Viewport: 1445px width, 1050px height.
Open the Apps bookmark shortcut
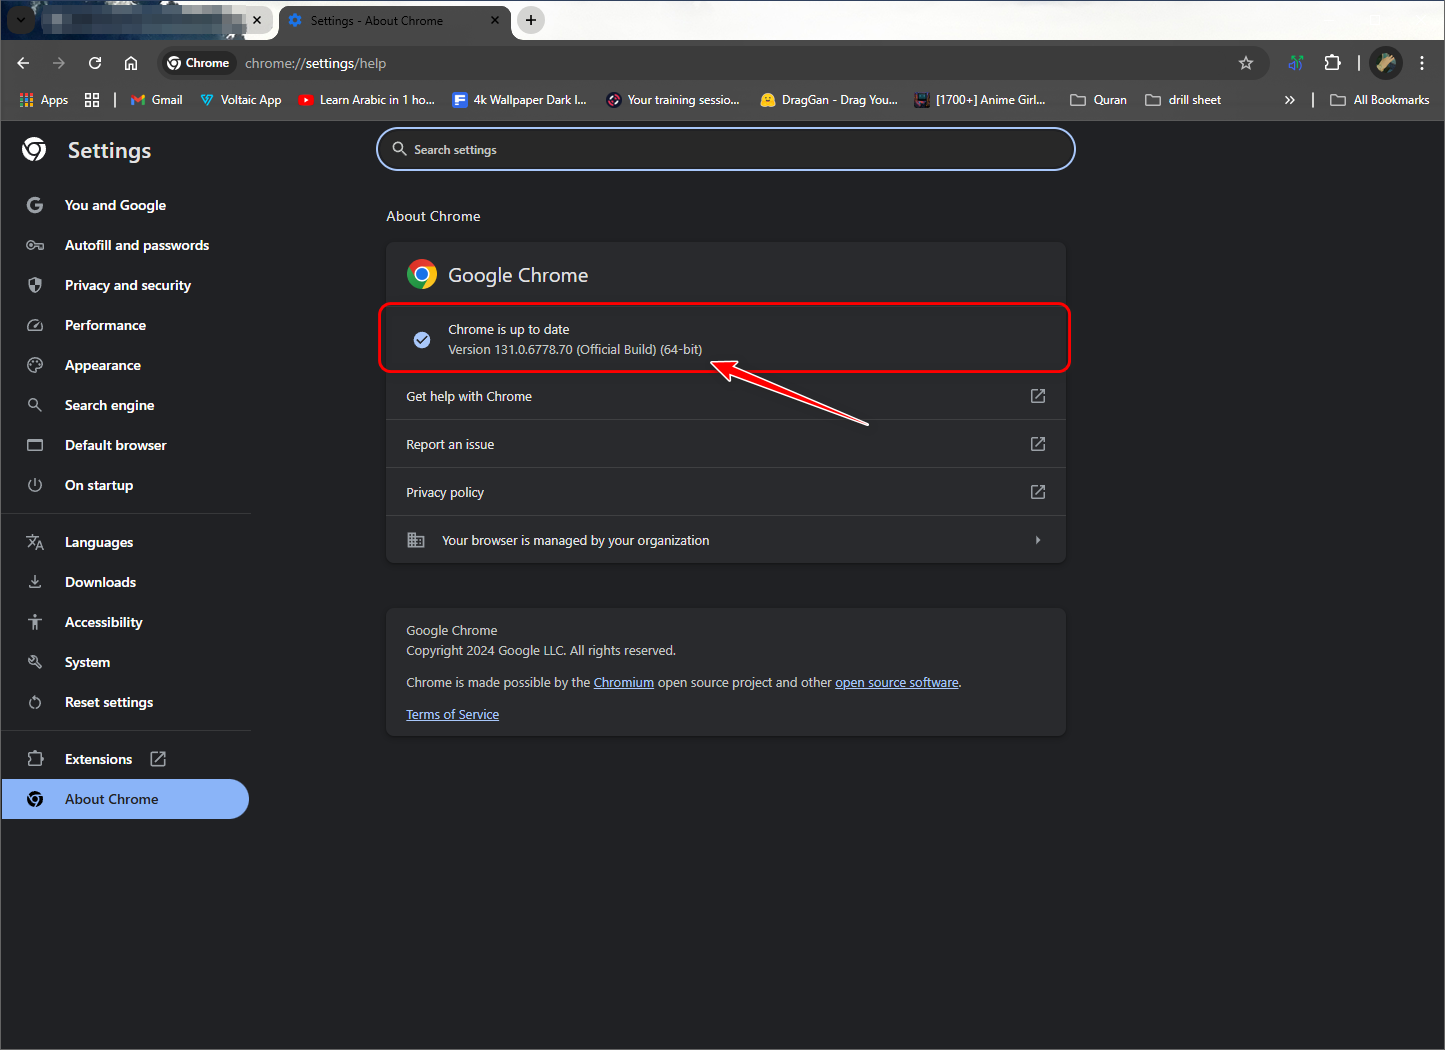(44, 100)
